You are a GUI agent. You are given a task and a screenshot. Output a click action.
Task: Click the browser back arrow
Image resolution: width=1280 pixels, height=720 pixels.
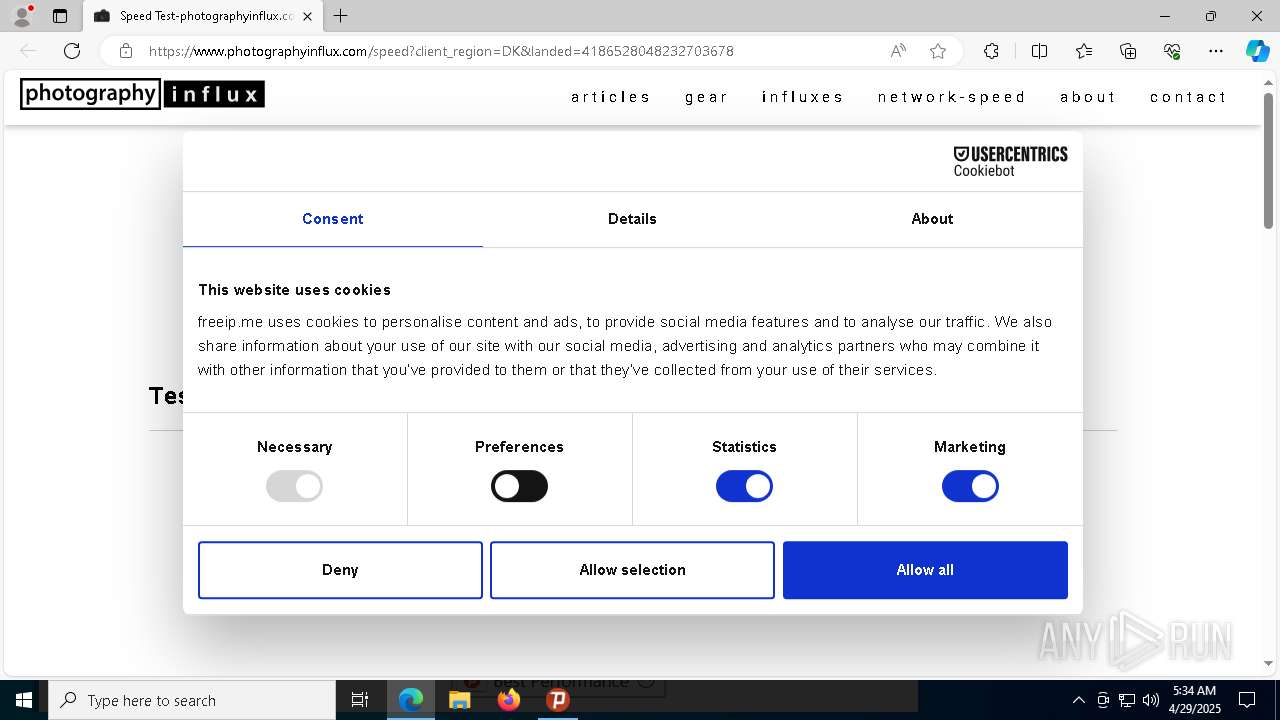click(28, 51)
